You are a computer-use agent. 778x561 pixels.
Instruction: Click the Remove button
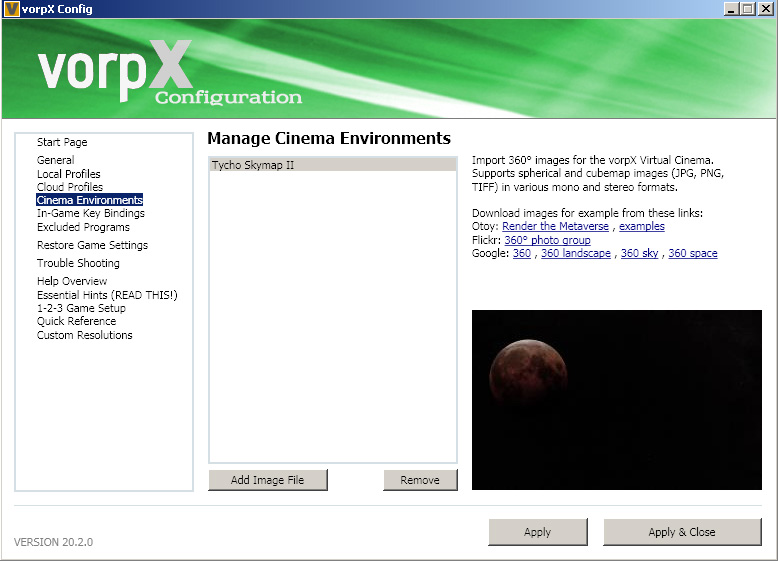420,480
